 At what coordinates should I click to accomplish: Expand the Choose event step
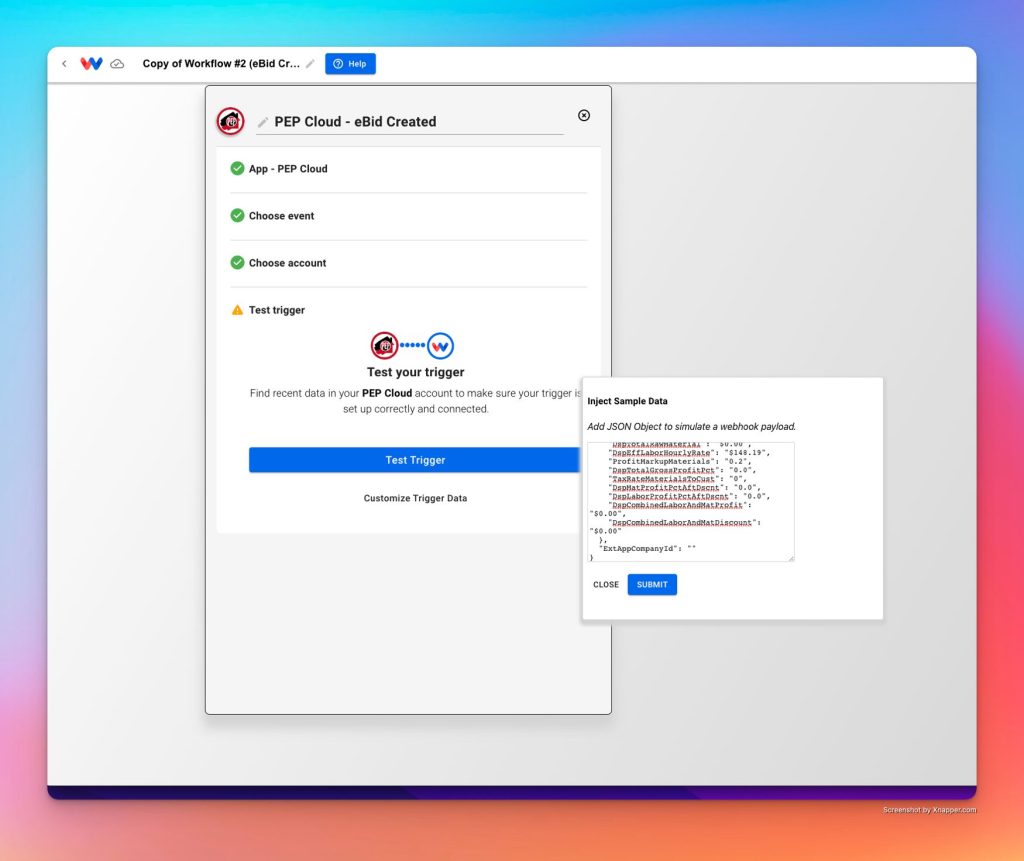(x=408, y=216)
